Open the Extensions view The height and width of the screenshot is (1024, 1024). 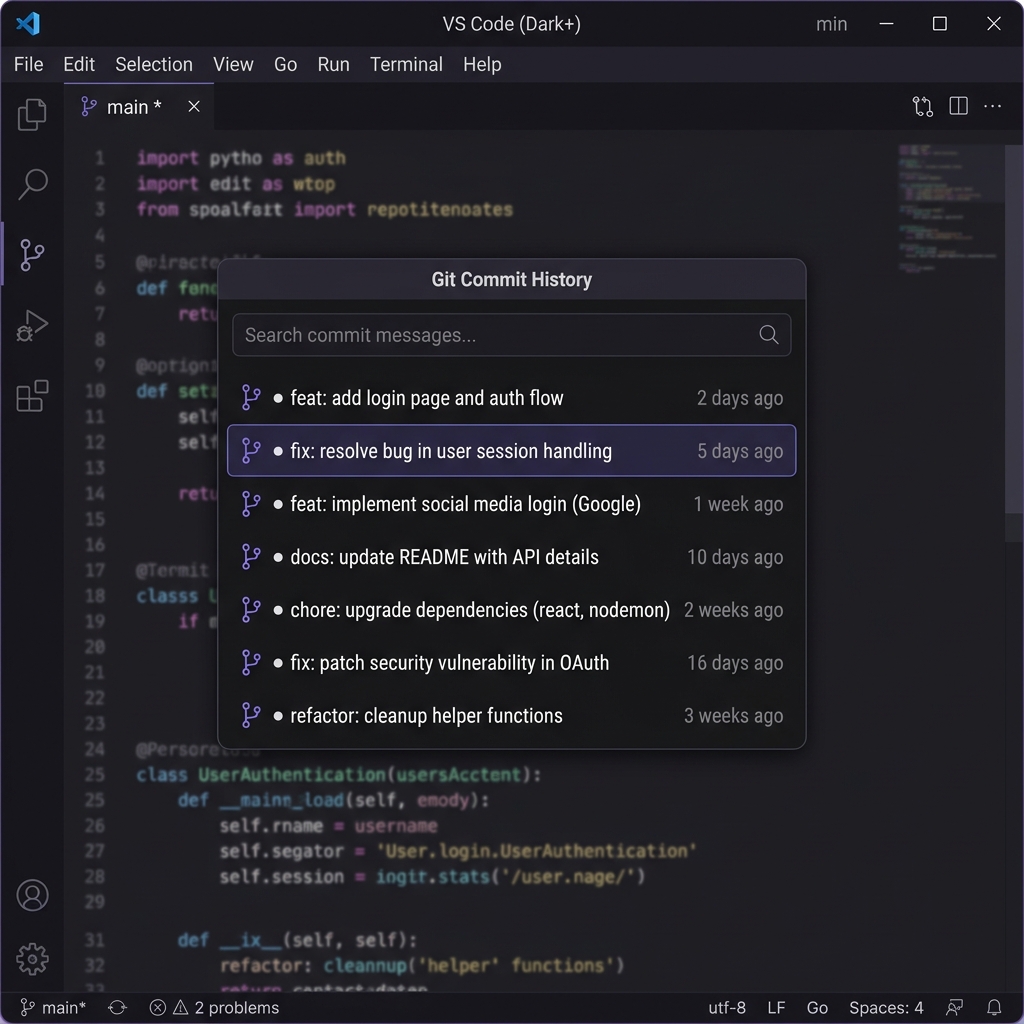click(32, 396)
